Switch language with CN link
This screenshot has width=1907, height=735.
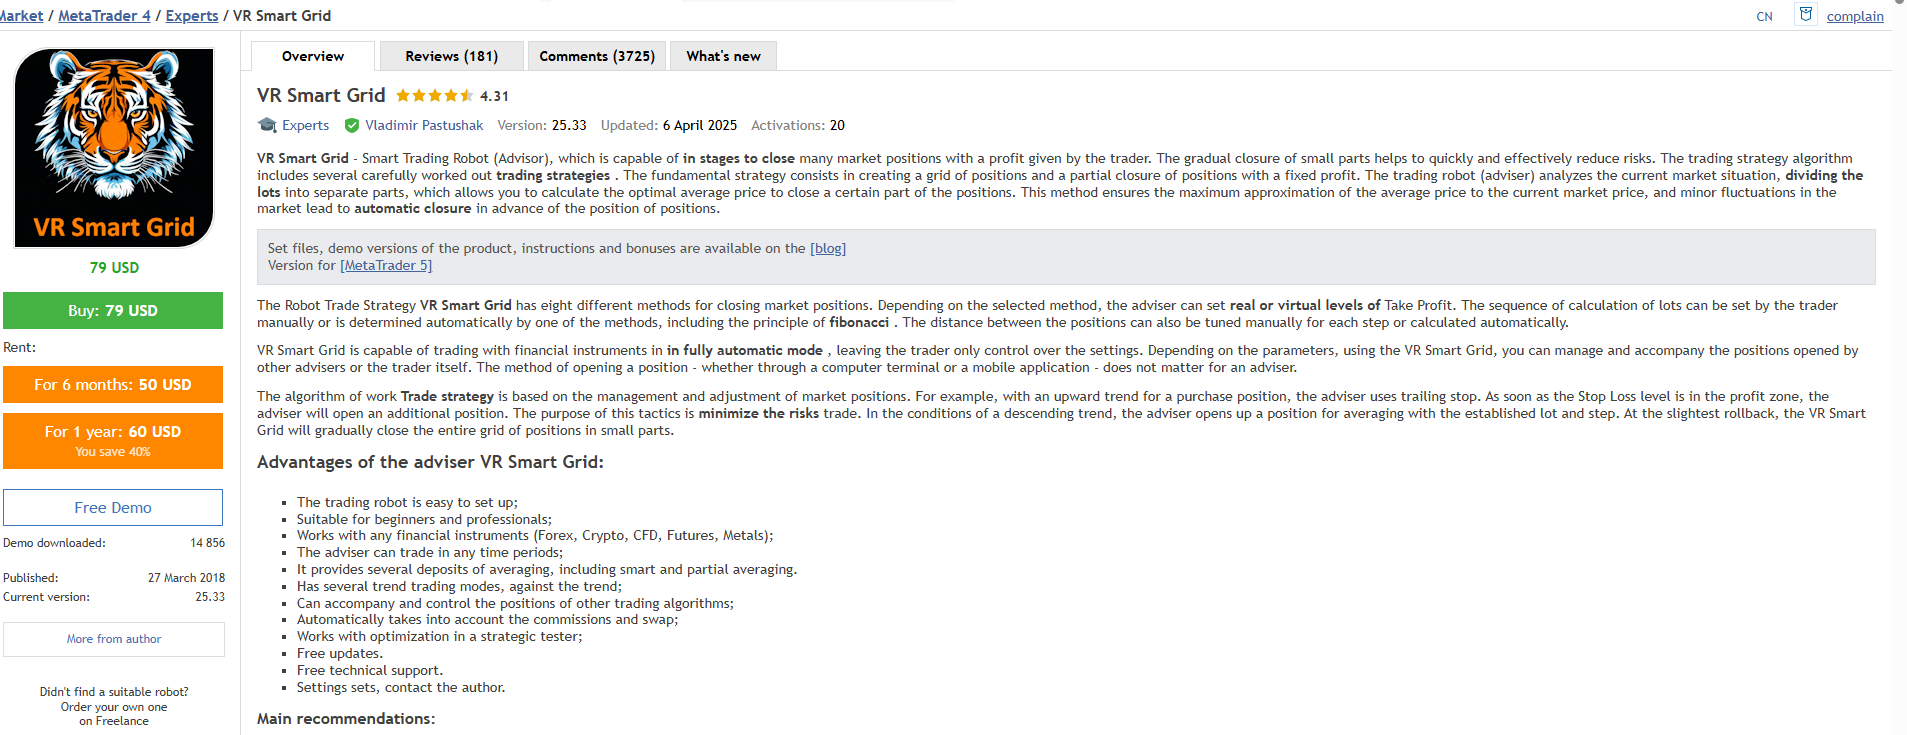[x=1764, y=17]
